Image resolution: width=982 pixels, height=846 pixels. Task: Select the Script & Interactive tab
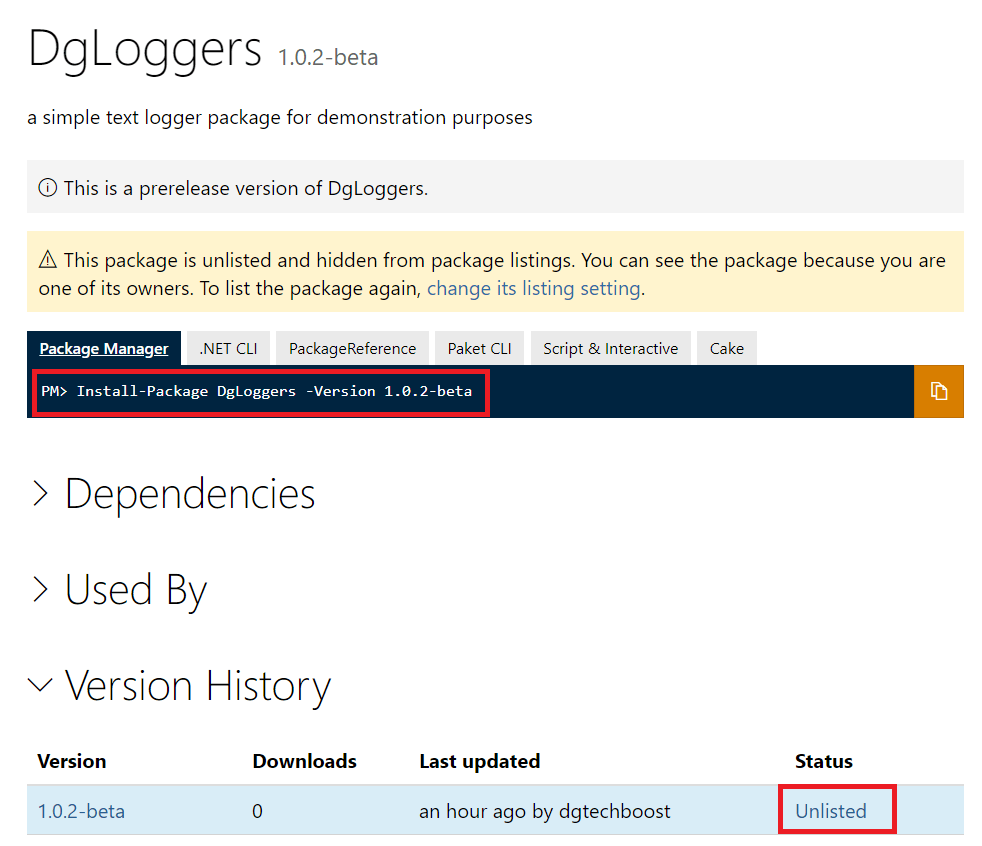click(610, 348)
